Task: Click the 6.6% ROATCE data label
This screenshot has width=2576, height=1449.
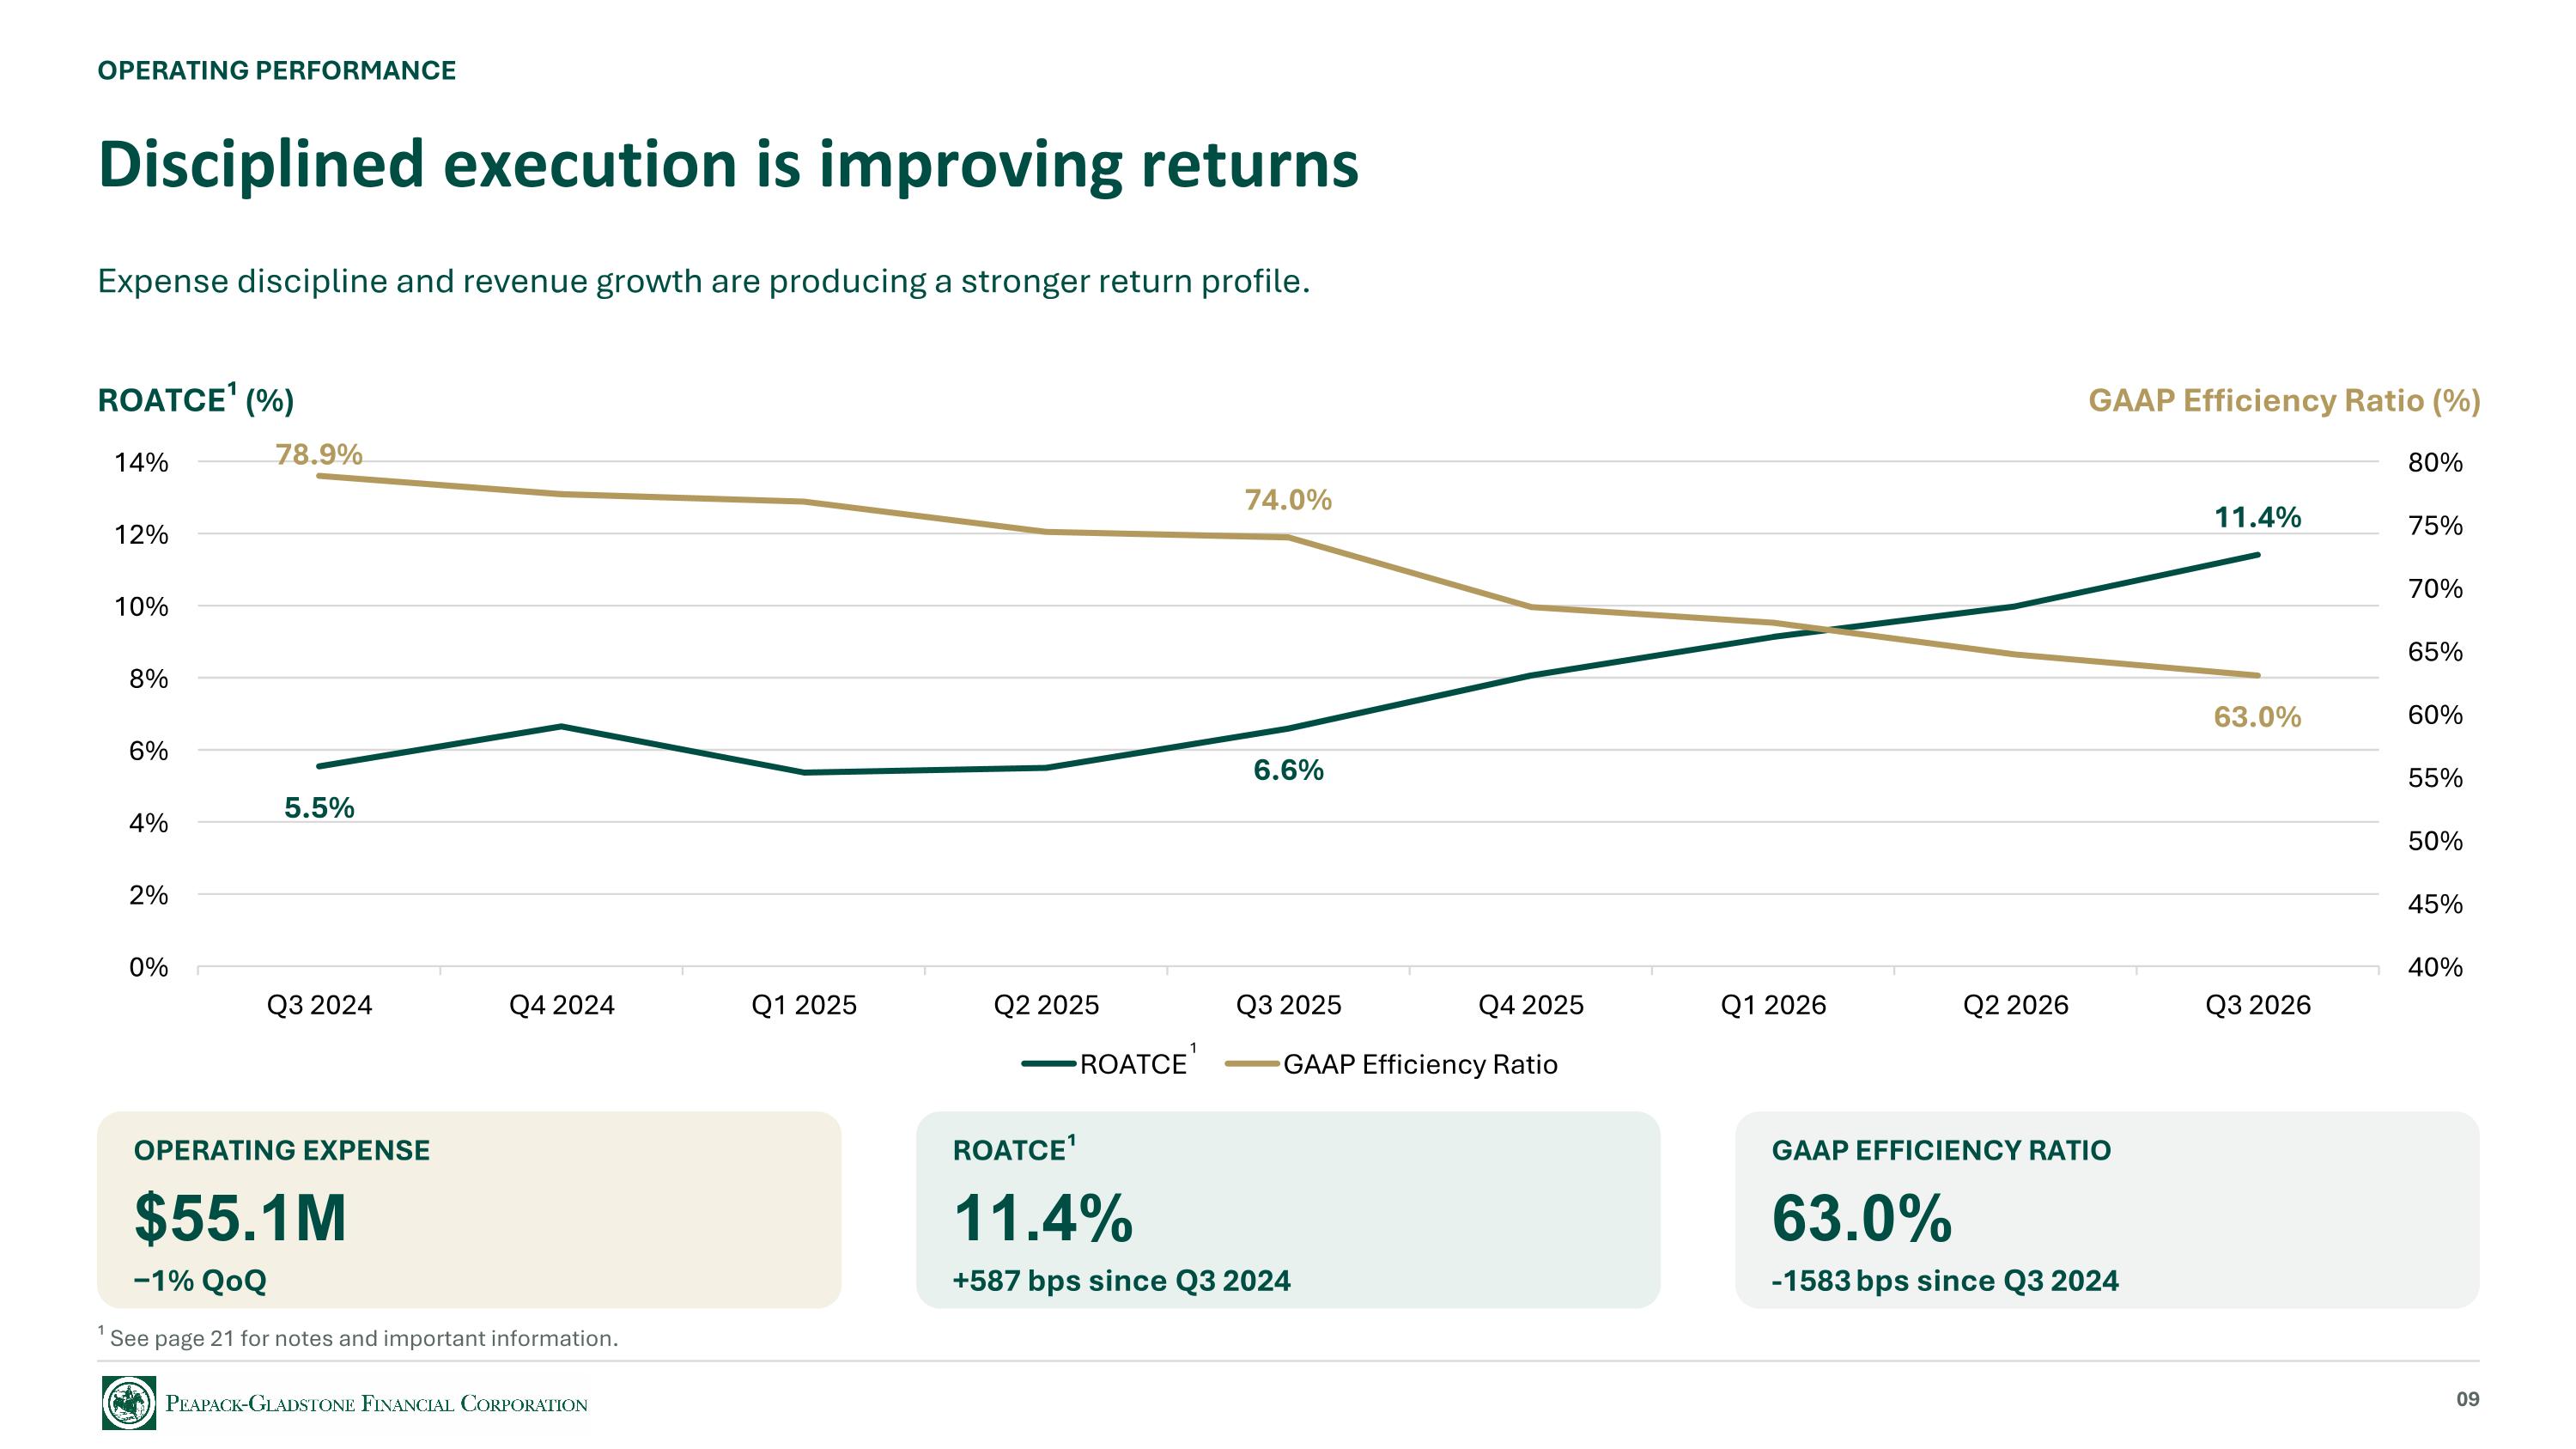Action: click(x=1288, y=770)
